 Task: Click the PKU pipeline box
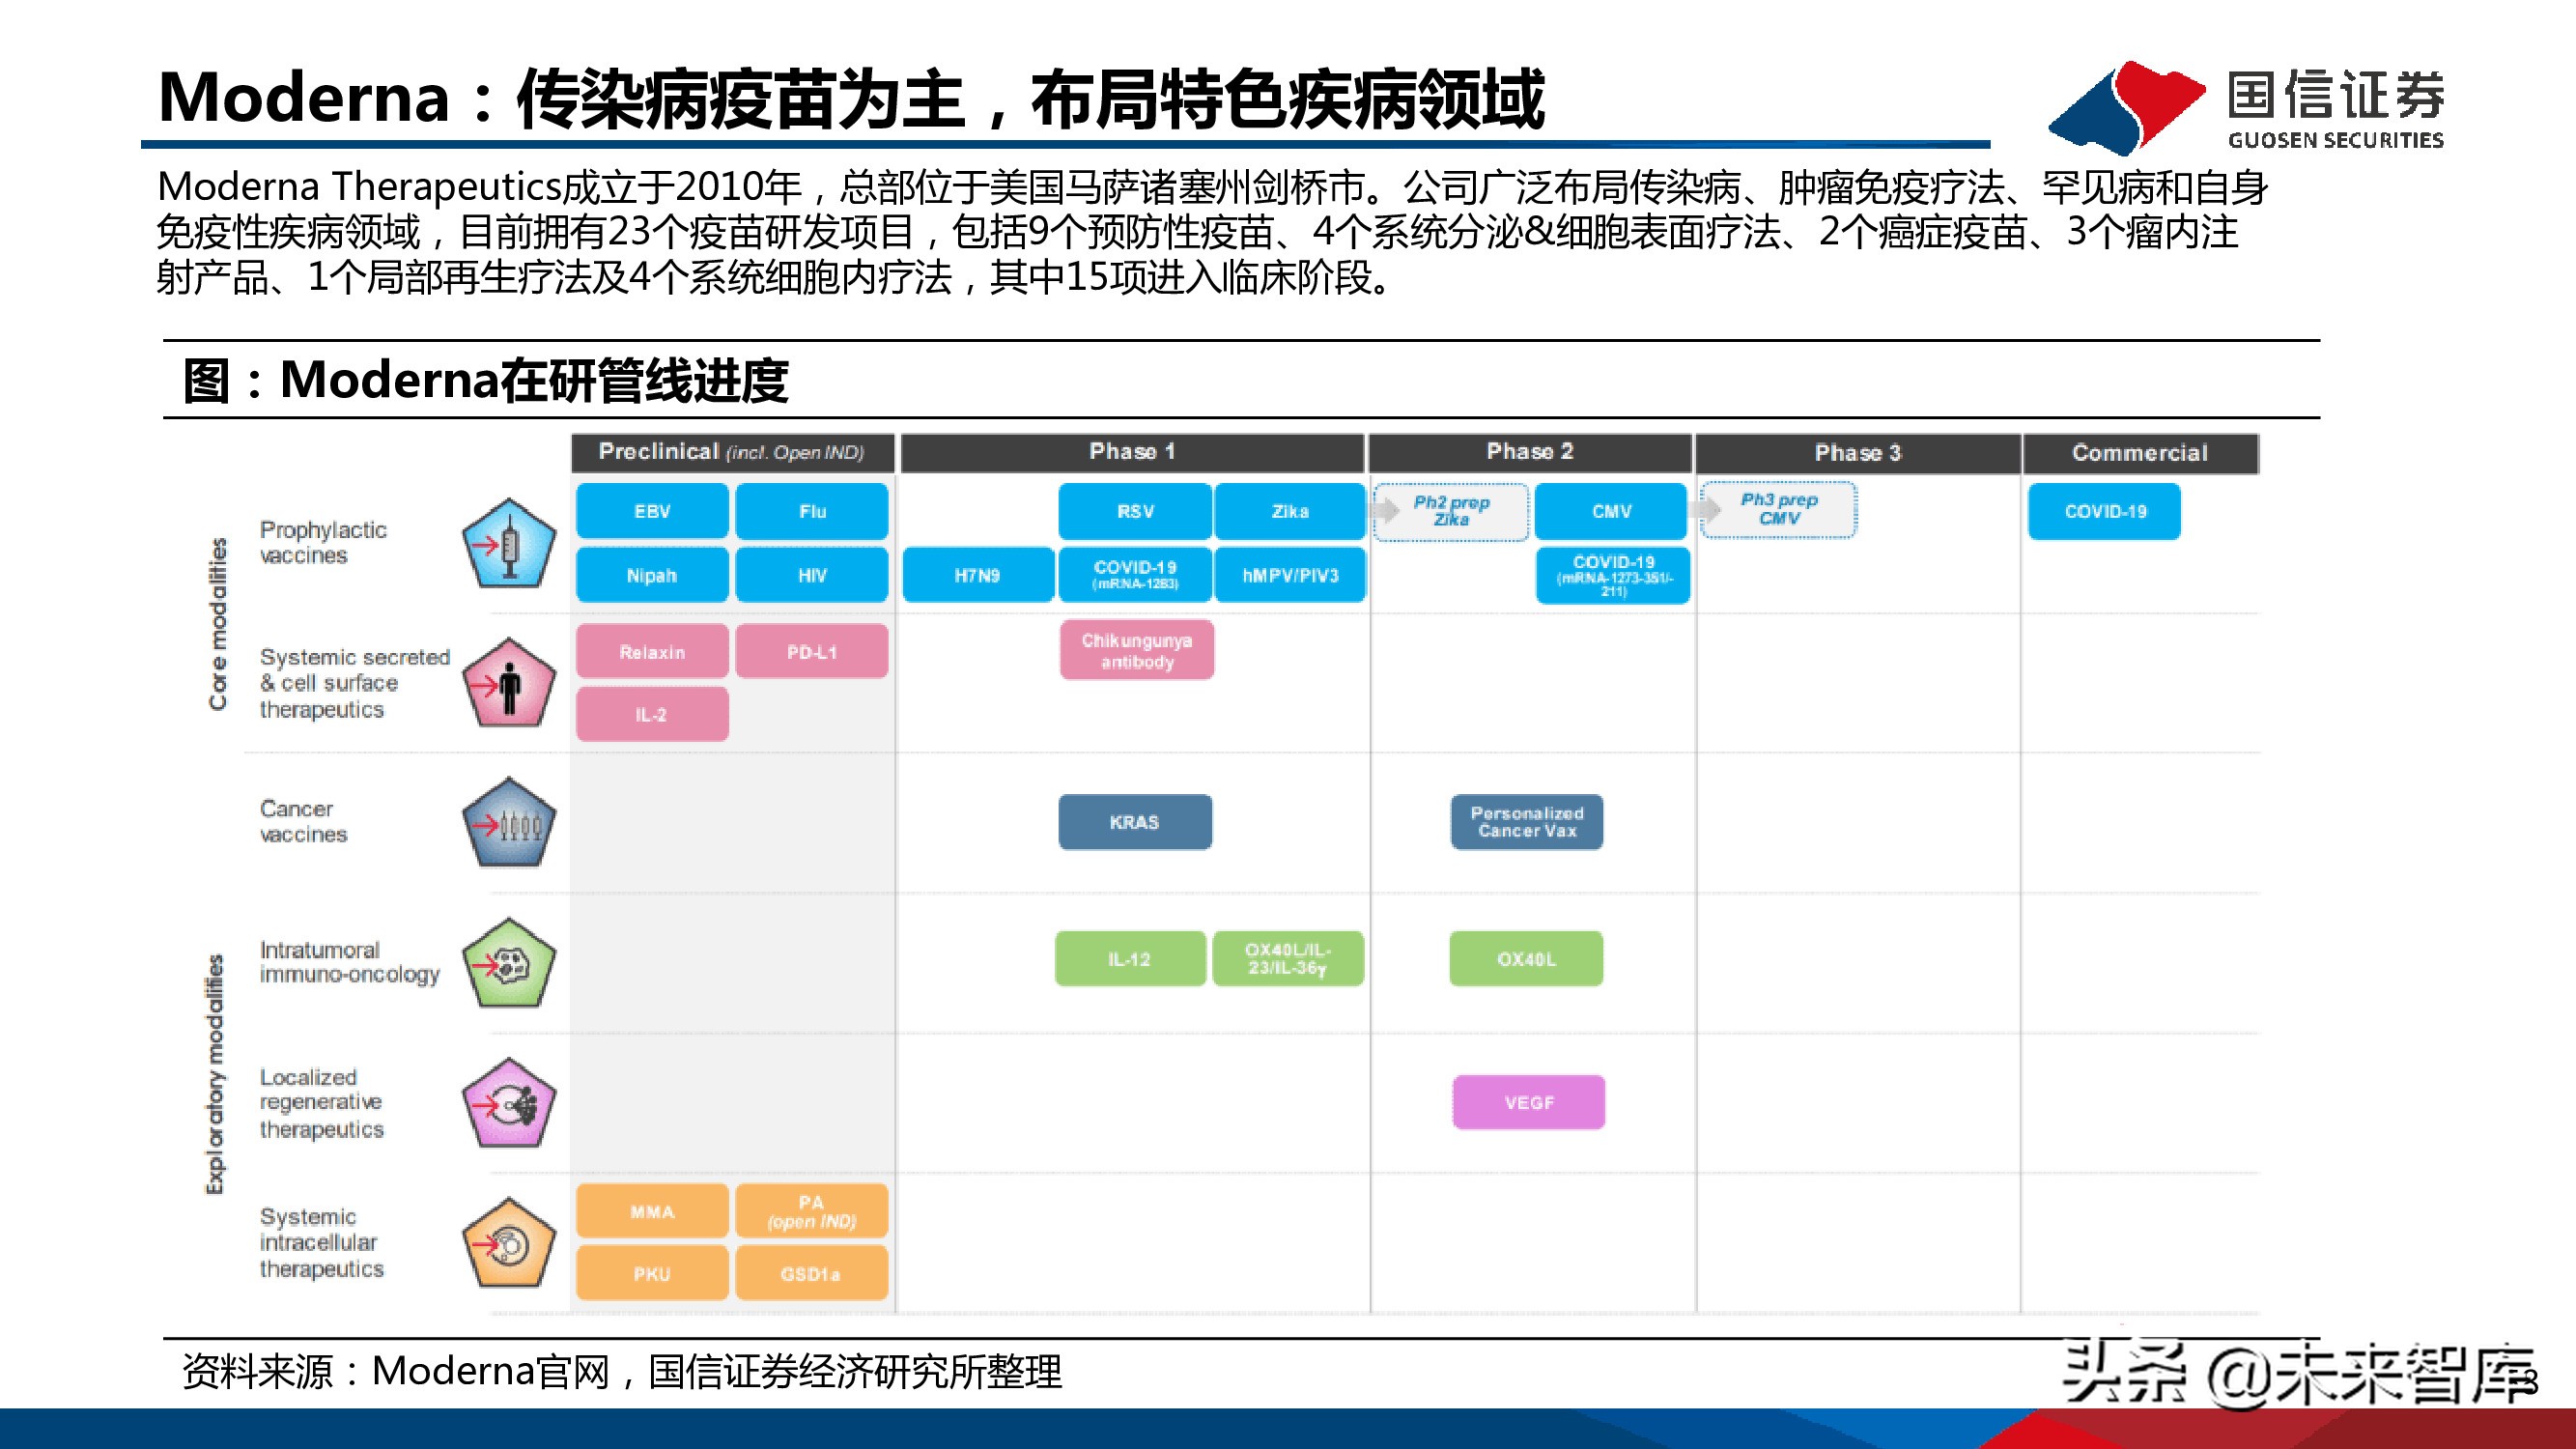(x=652, y=1273)
